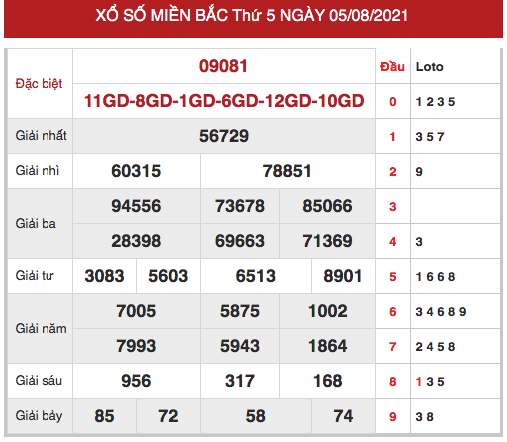This screenshot has width=507, height=442.
Task: Click the Giải tư number 8901
Action: [x=343, y=276]
